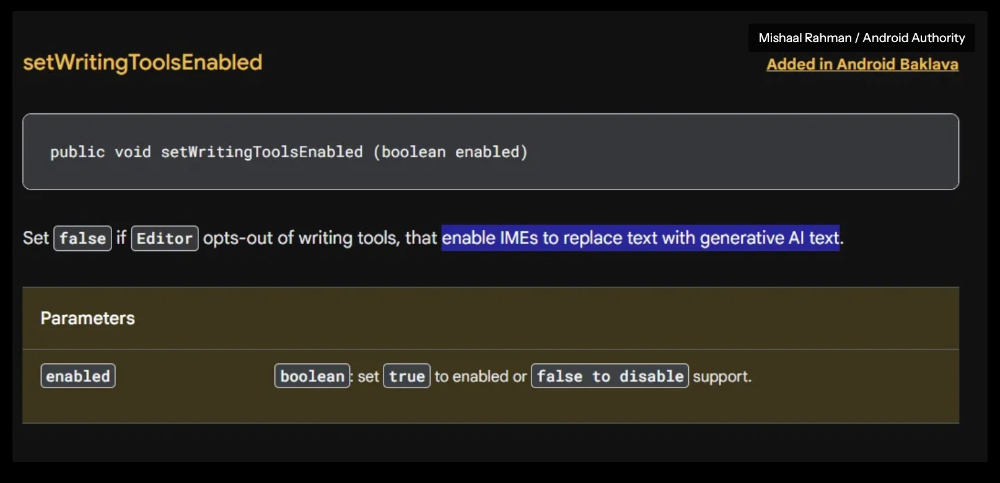Click the Editor code link in the description
Viewport: 1000px width, 483px height.
(165, 239)
